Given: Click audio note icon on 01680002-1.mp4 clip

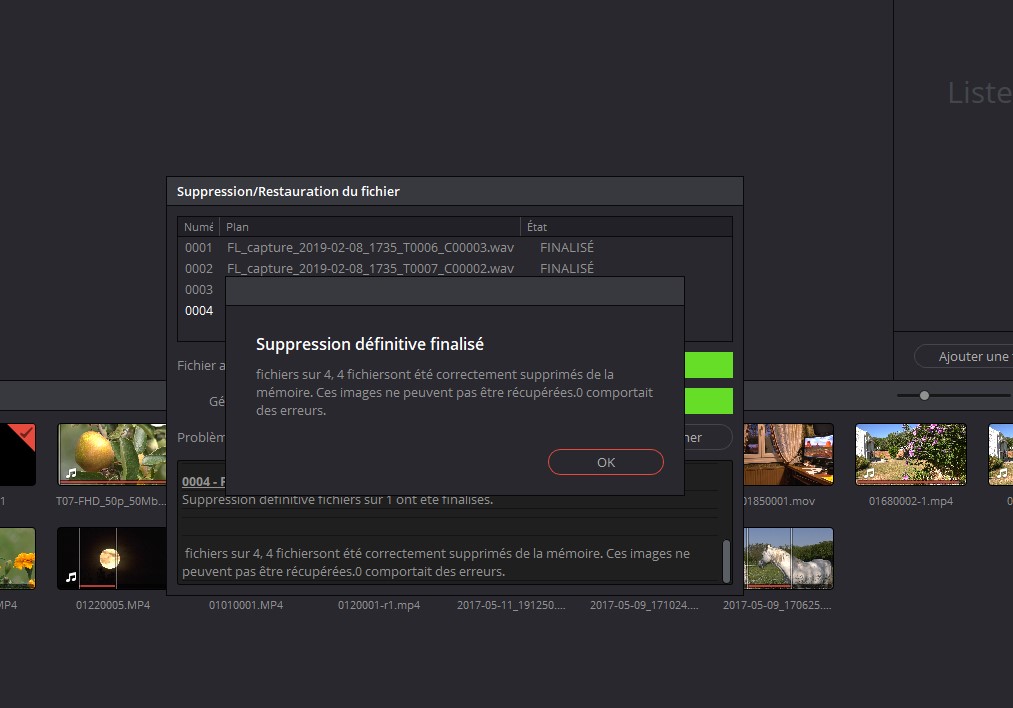Looking at the screenshot, I should click(x=868, y=471).
